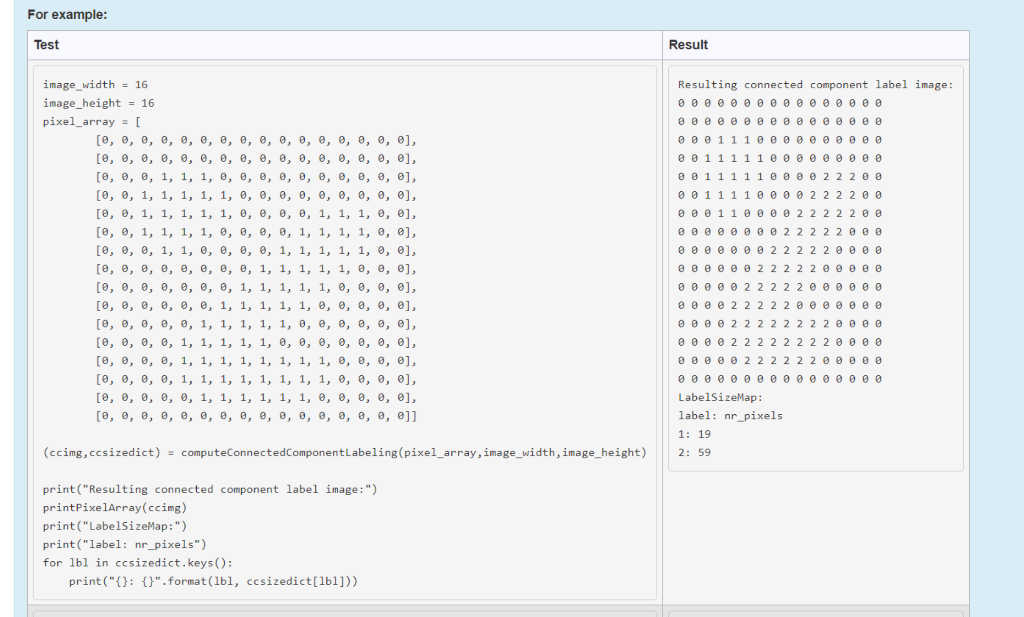1024x617 pixels.
Task: Click the '1: 19' result line
Action: 694,434
